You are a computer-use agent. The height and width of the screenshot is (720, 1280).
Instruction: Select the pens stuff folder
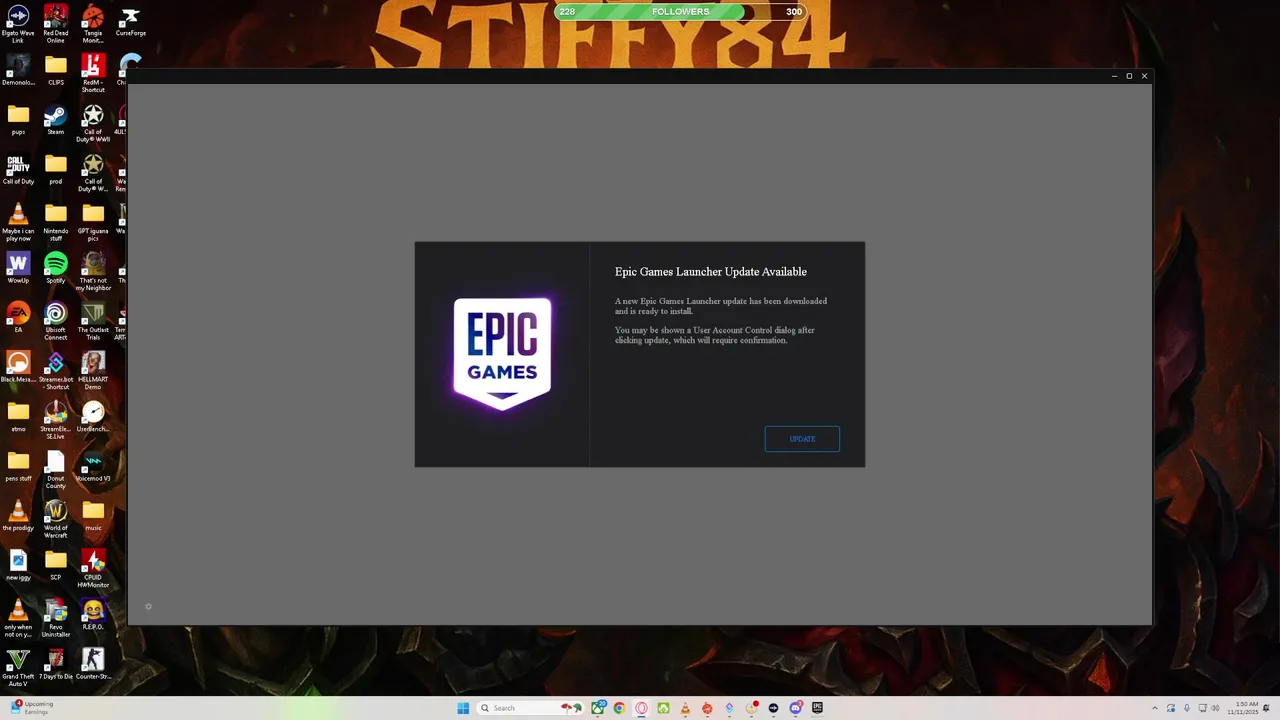[x=18, y=466]
